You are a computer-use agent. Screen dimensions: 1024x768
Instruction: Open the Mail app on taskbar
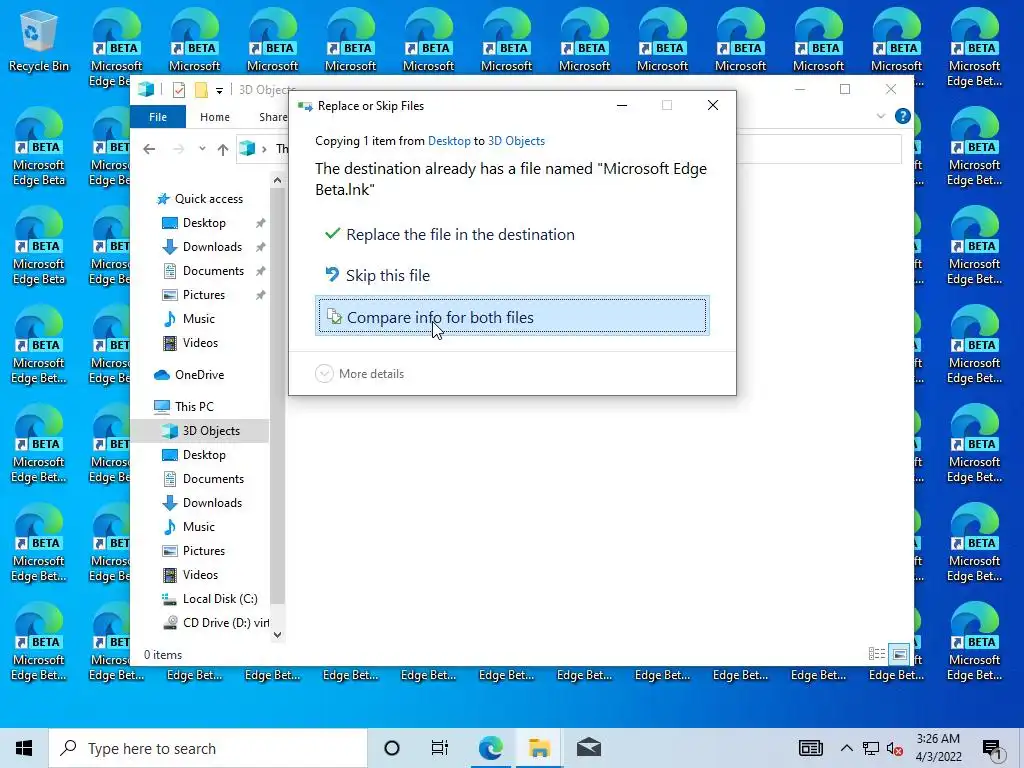pyautogui.click(x=588, y=748)
